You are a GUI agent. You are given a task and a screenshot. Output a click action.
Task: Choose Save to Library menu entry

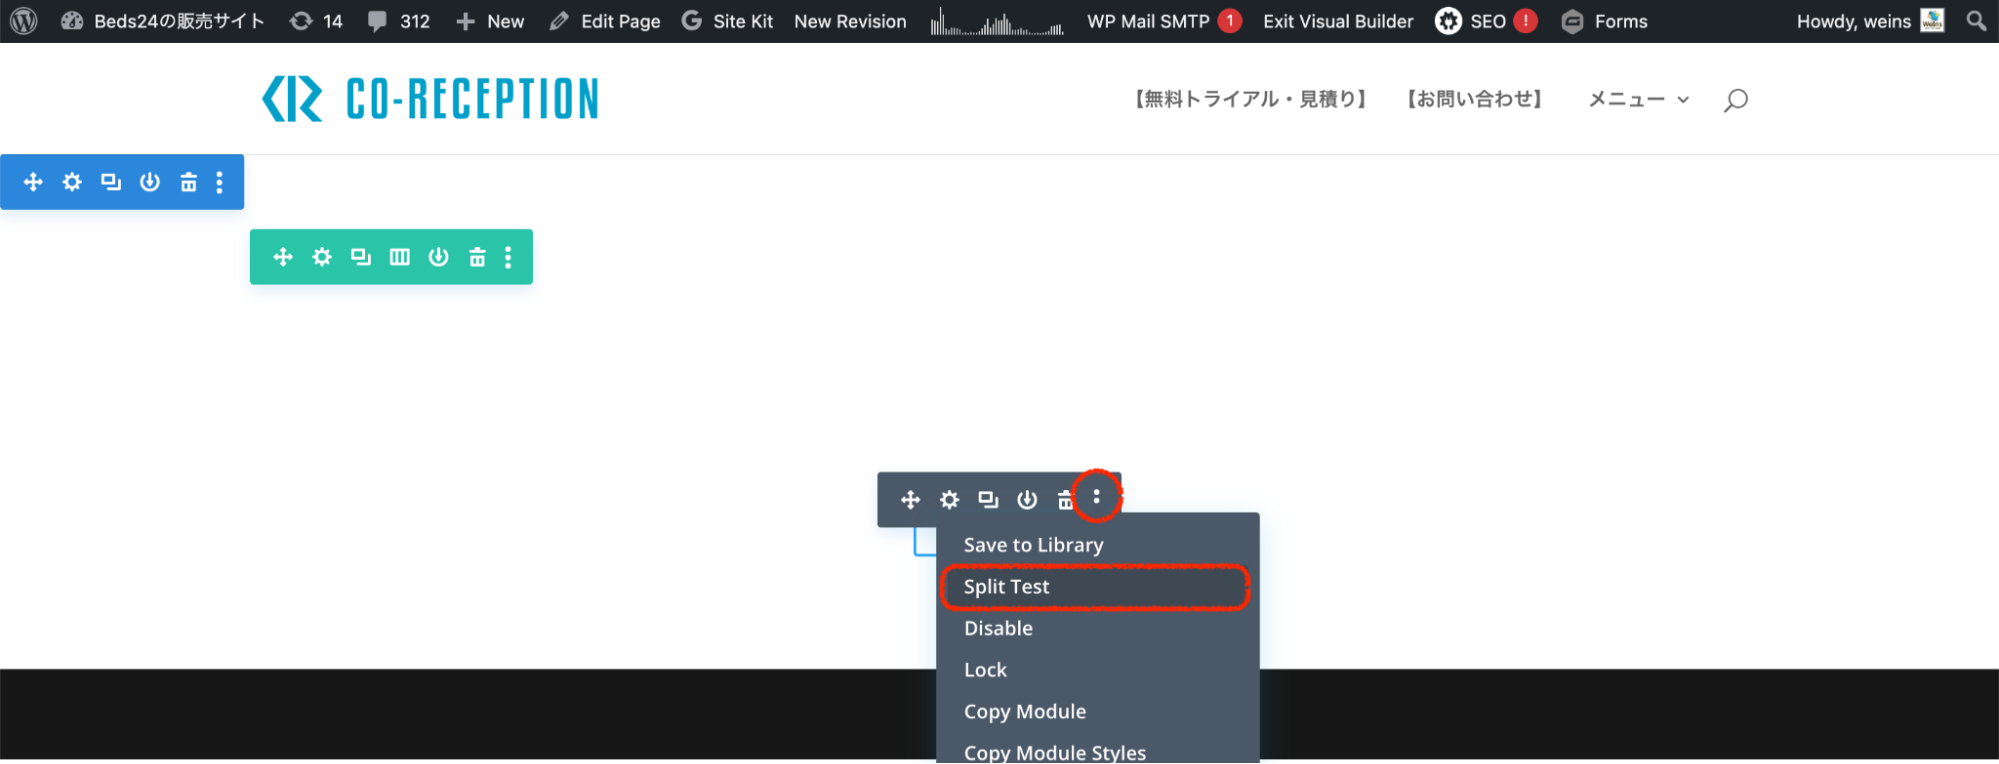1033,545
